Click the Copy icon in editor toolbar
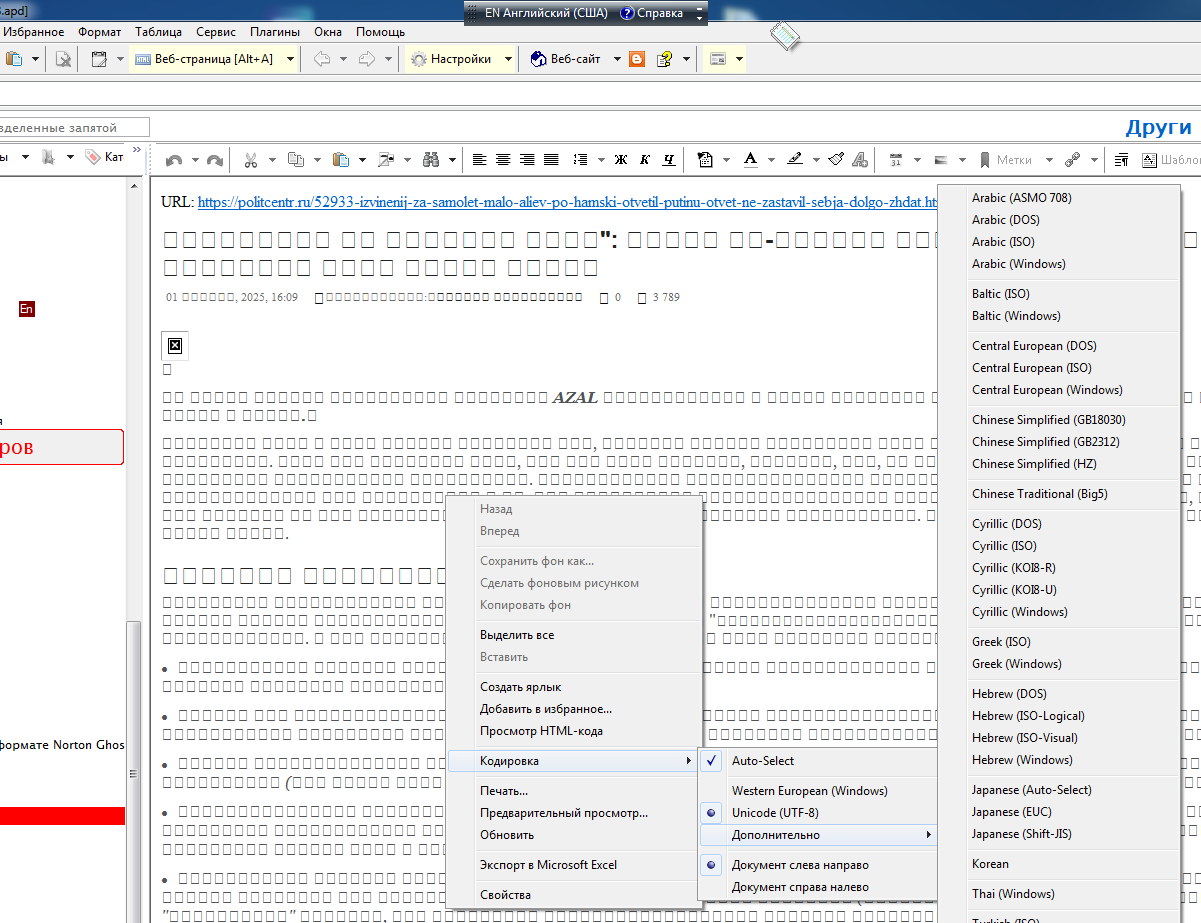This screenshot has width=1201, height=923. [295, 159]
